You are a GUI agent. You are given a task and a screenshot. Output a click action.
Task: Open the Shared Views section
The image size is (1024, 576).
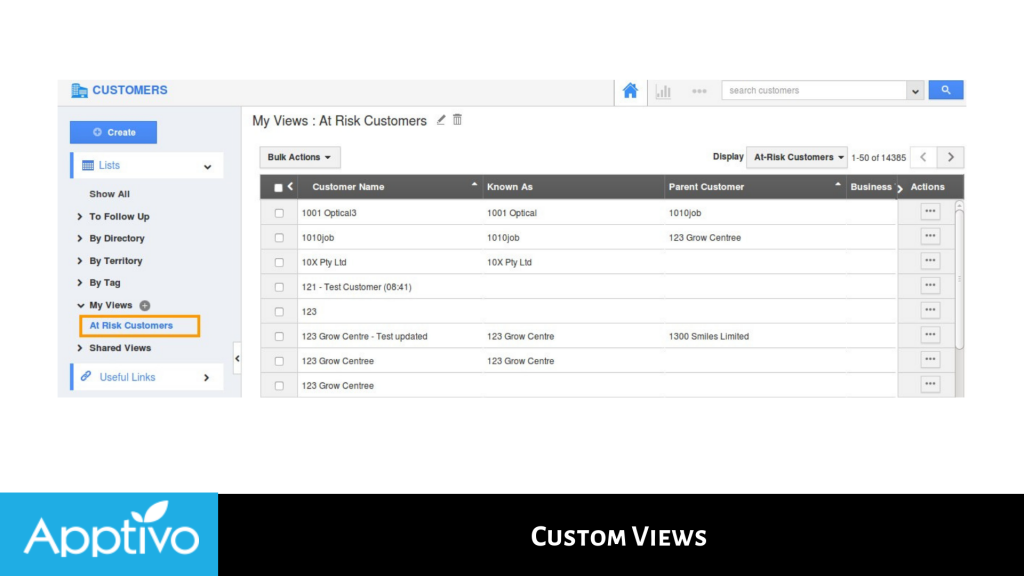tap(121, 348)
